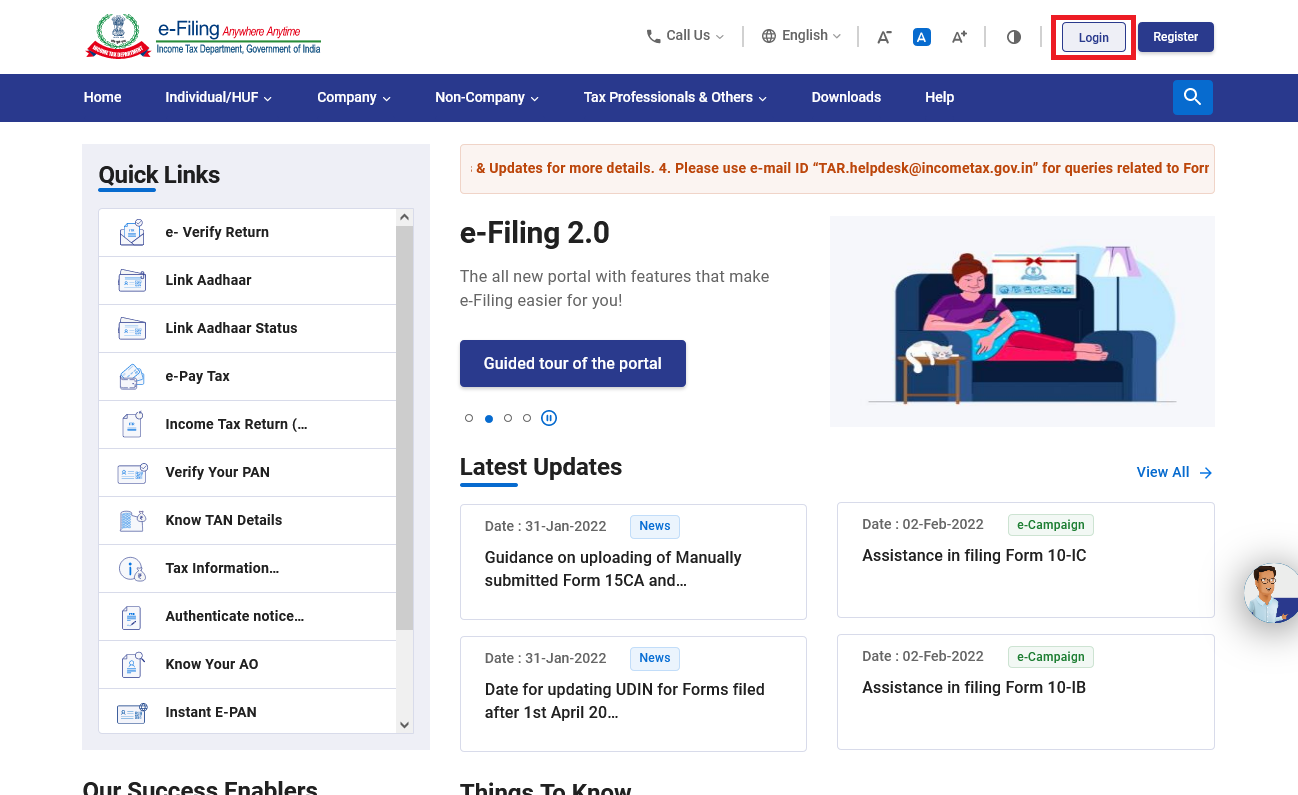The height and width of the screenshot is (795, 1298).
Task: Click e-Campaign tag on Form 10-IB card
Action: click(x=1050, y=657)
